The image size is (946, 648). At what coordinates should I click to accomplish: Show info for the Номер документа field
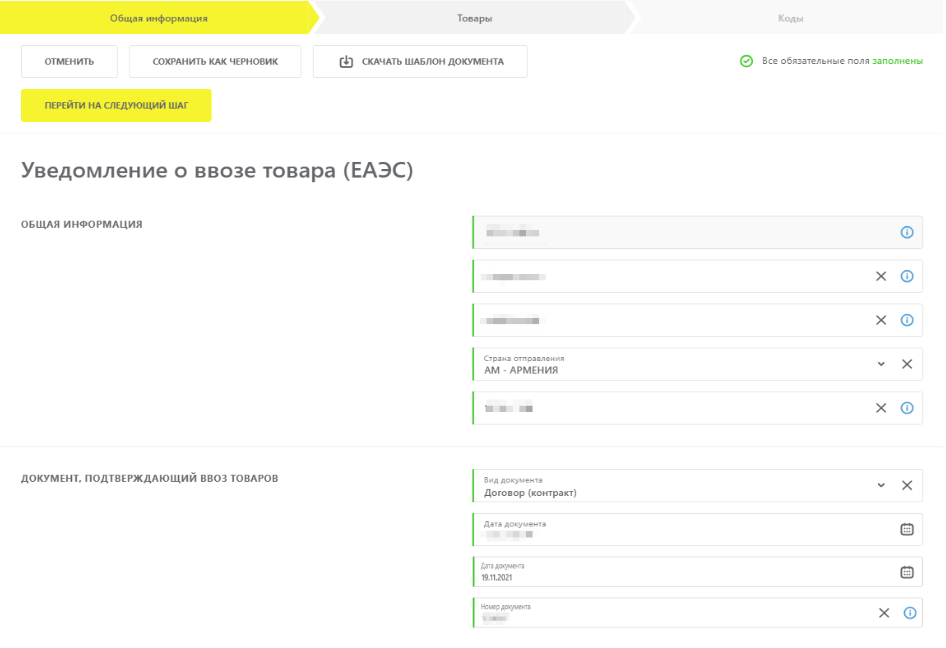[x=910, y=613]
